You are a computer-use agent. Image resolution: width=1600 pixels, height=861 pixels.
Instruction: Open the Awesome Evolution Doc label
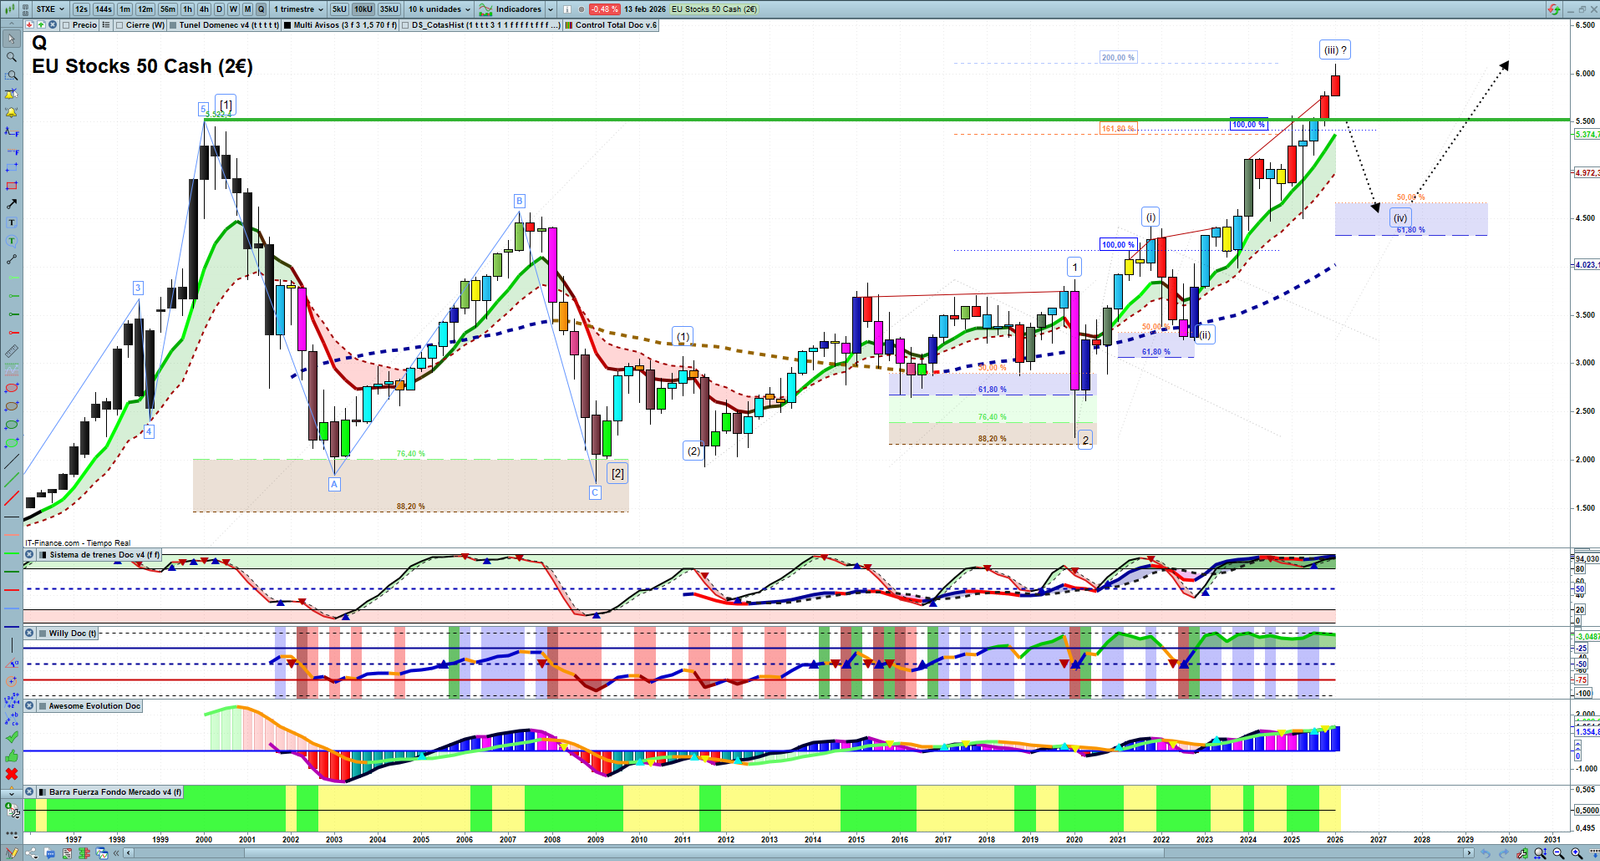[x=95, y=706]
